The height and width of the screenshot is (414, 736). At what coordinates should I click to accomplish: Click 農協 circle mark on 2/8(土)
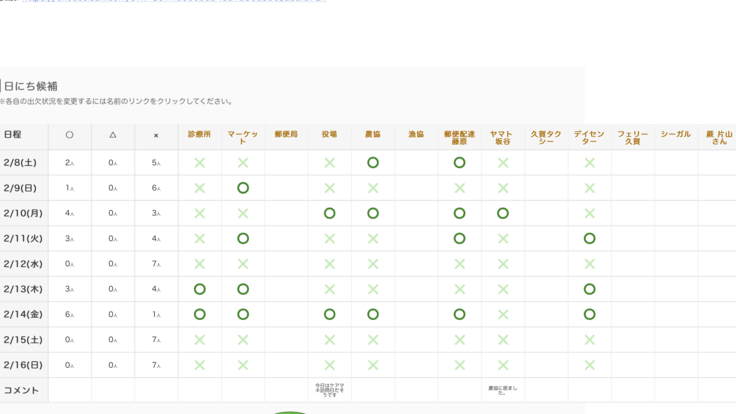[x=373, y=163]
